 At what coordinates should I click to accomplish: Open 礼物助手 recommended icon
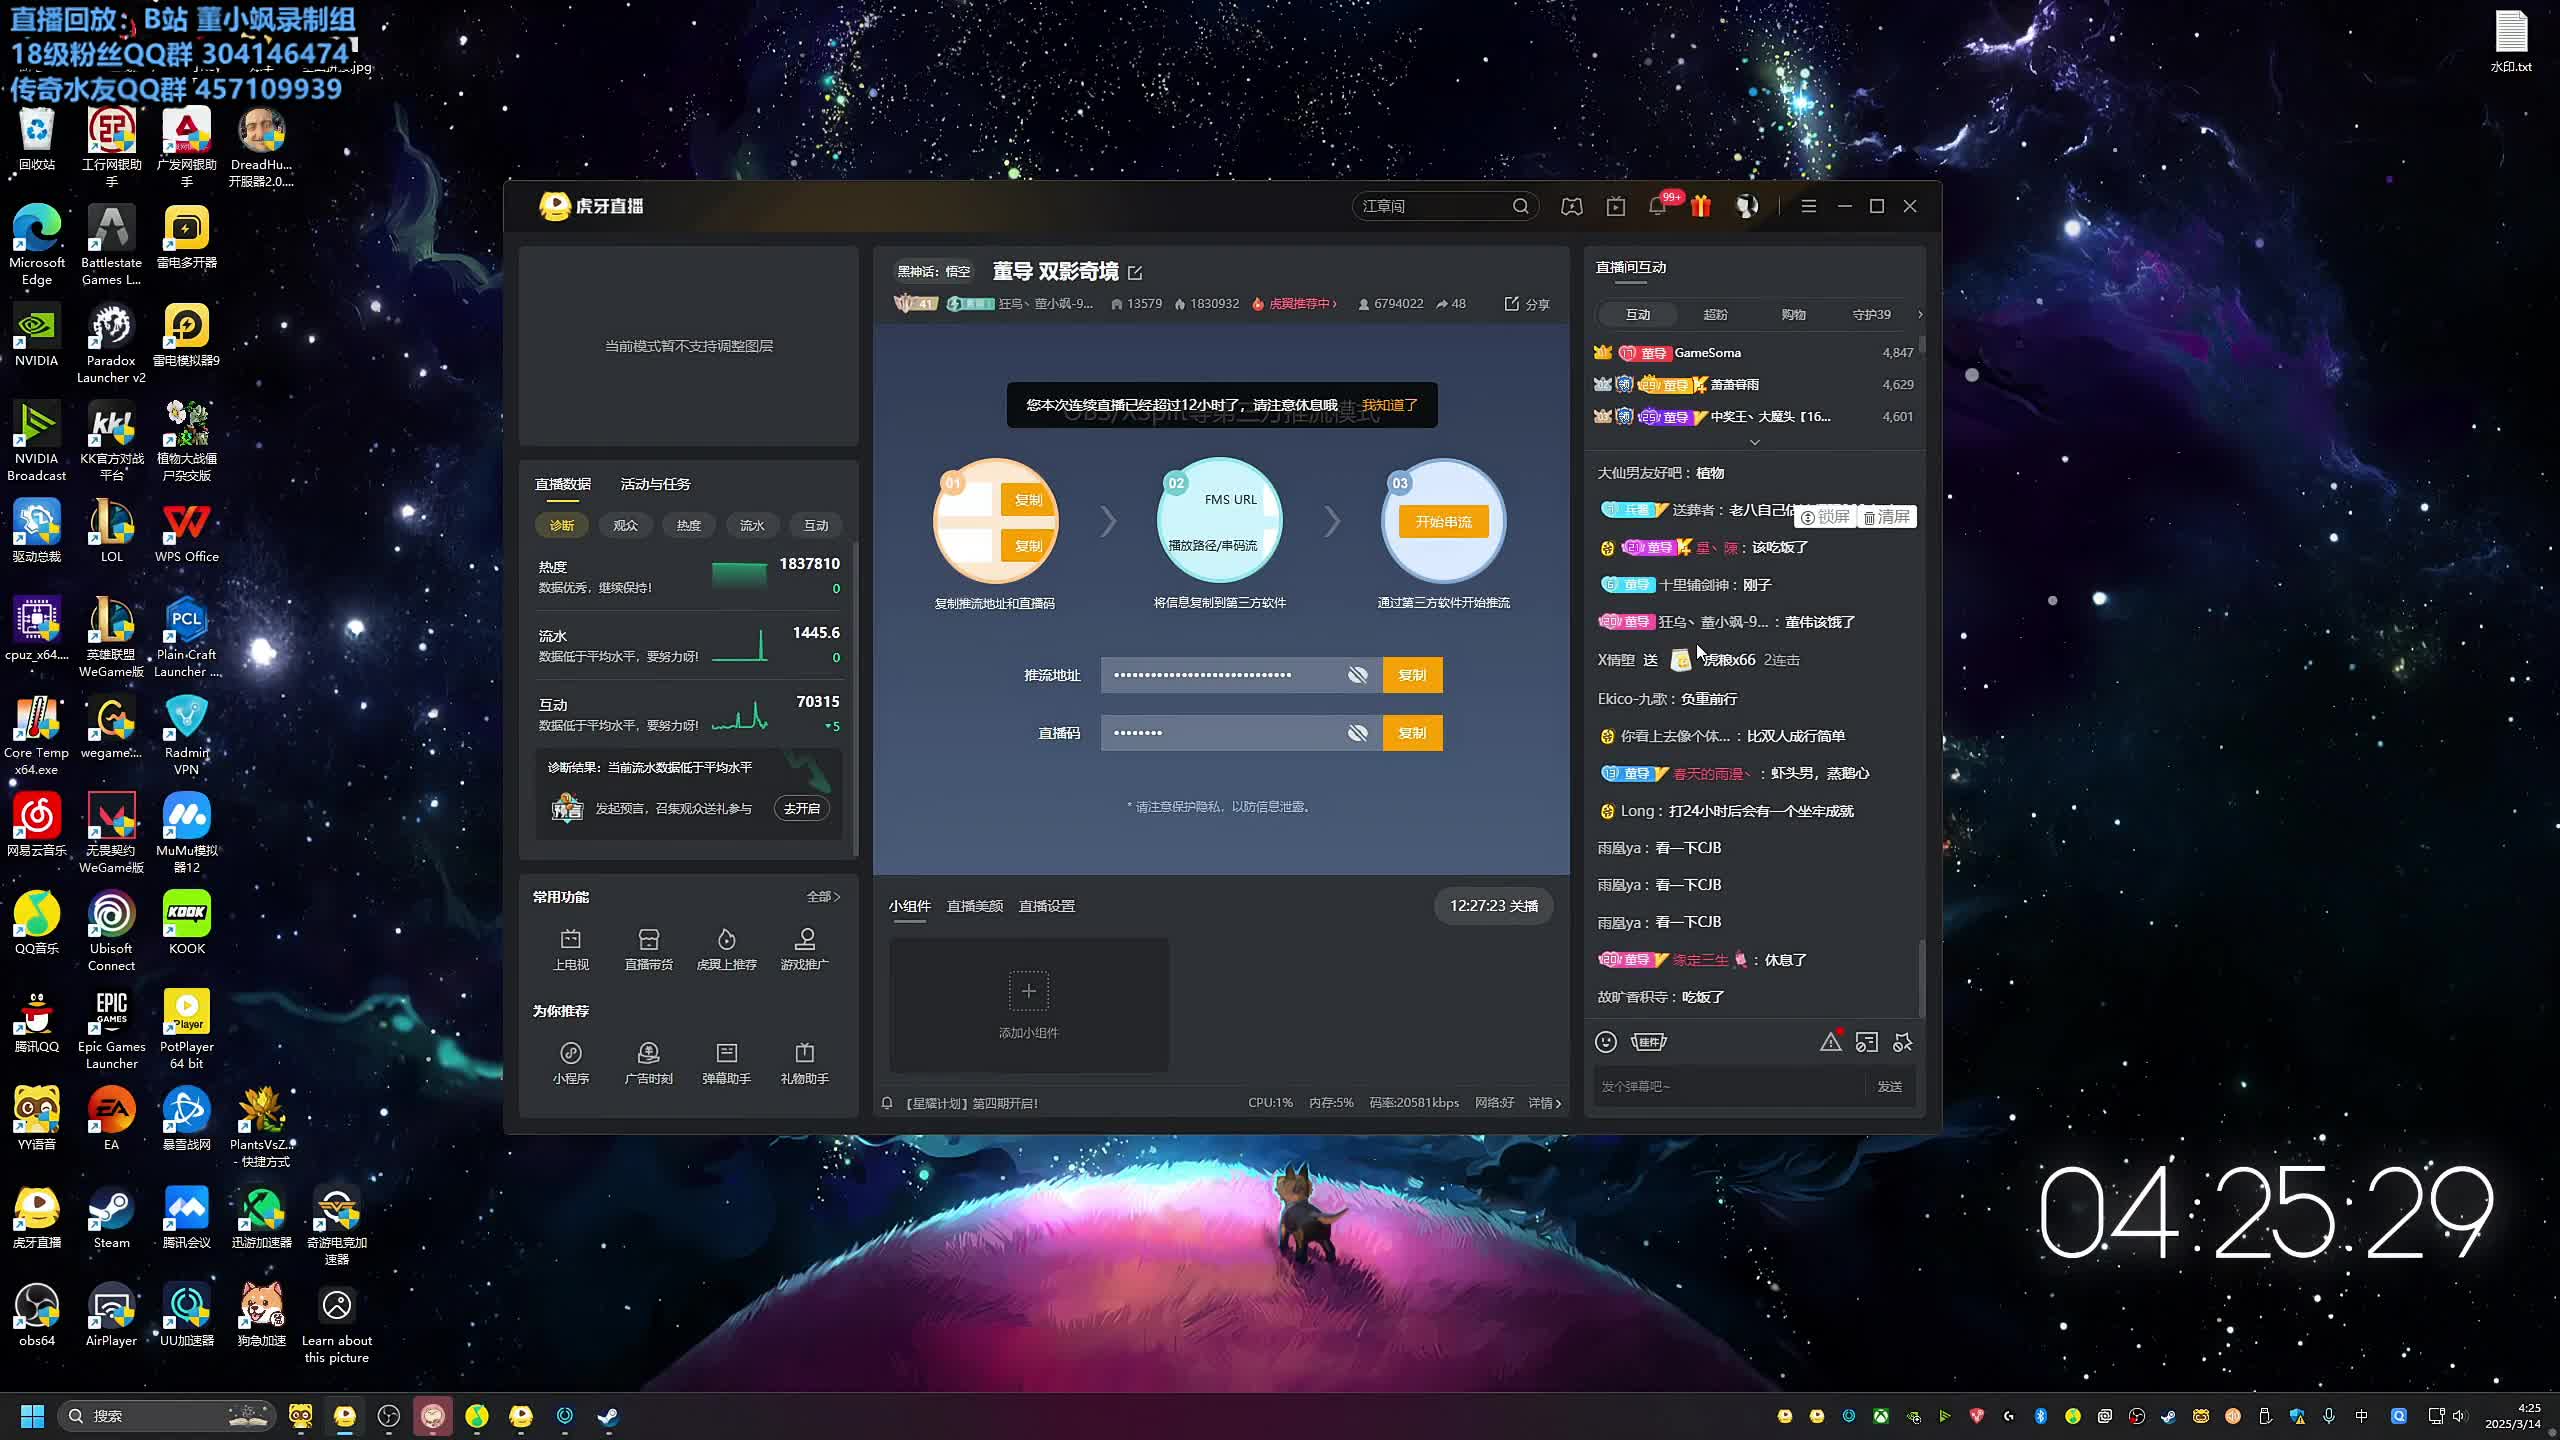pos(805,1063)
